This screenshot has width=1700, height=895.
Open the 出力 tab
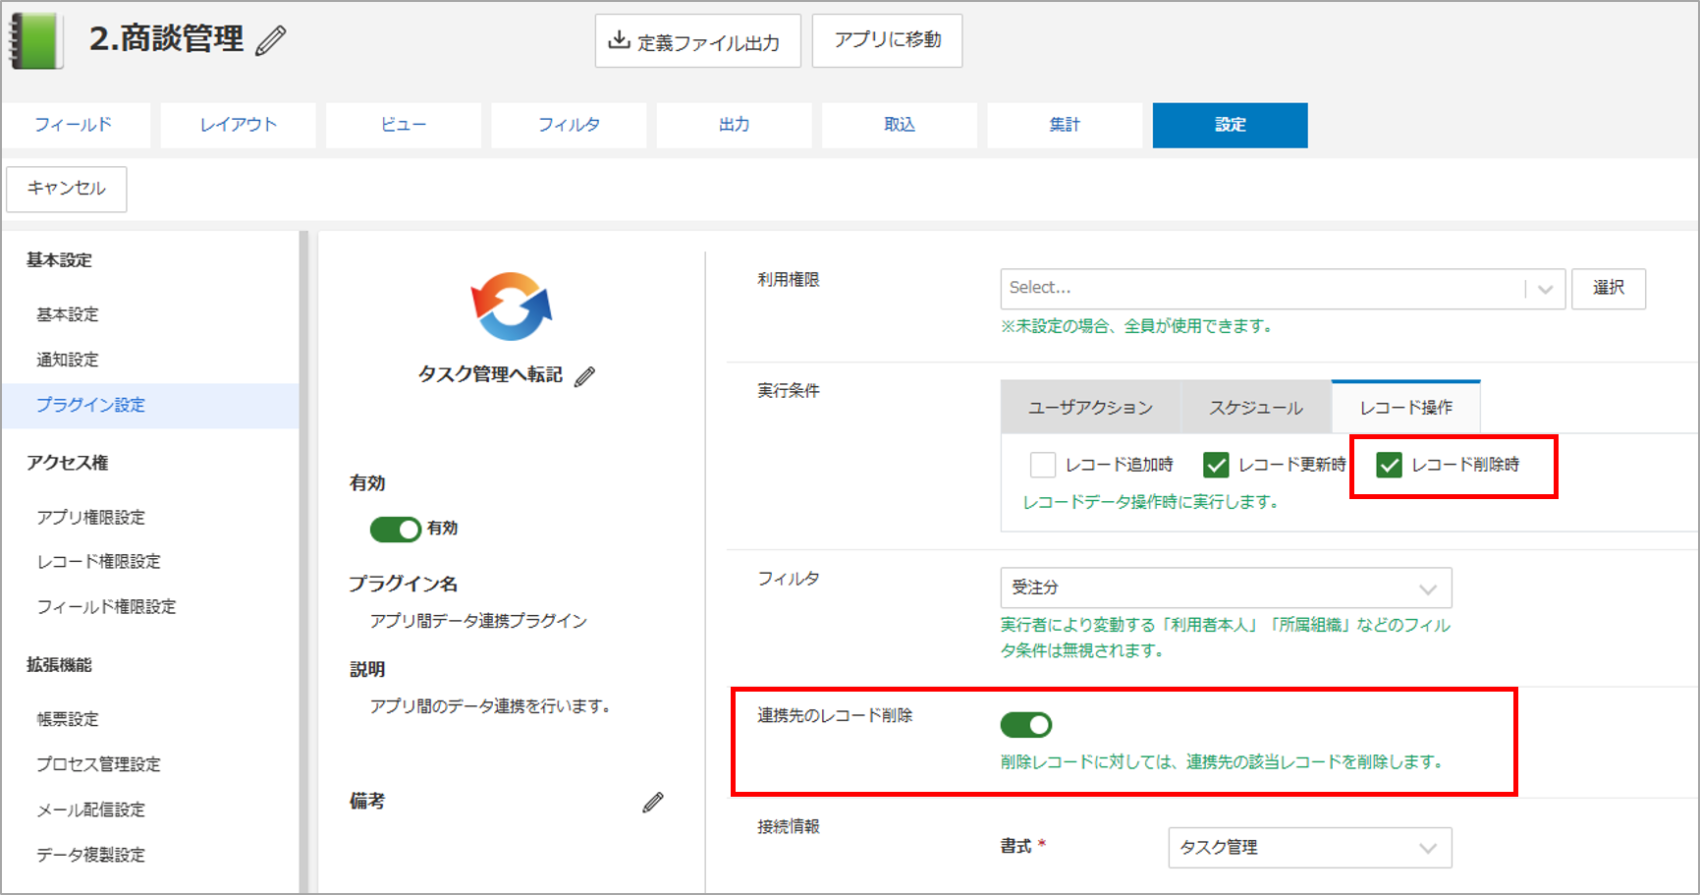click(734, 125)
